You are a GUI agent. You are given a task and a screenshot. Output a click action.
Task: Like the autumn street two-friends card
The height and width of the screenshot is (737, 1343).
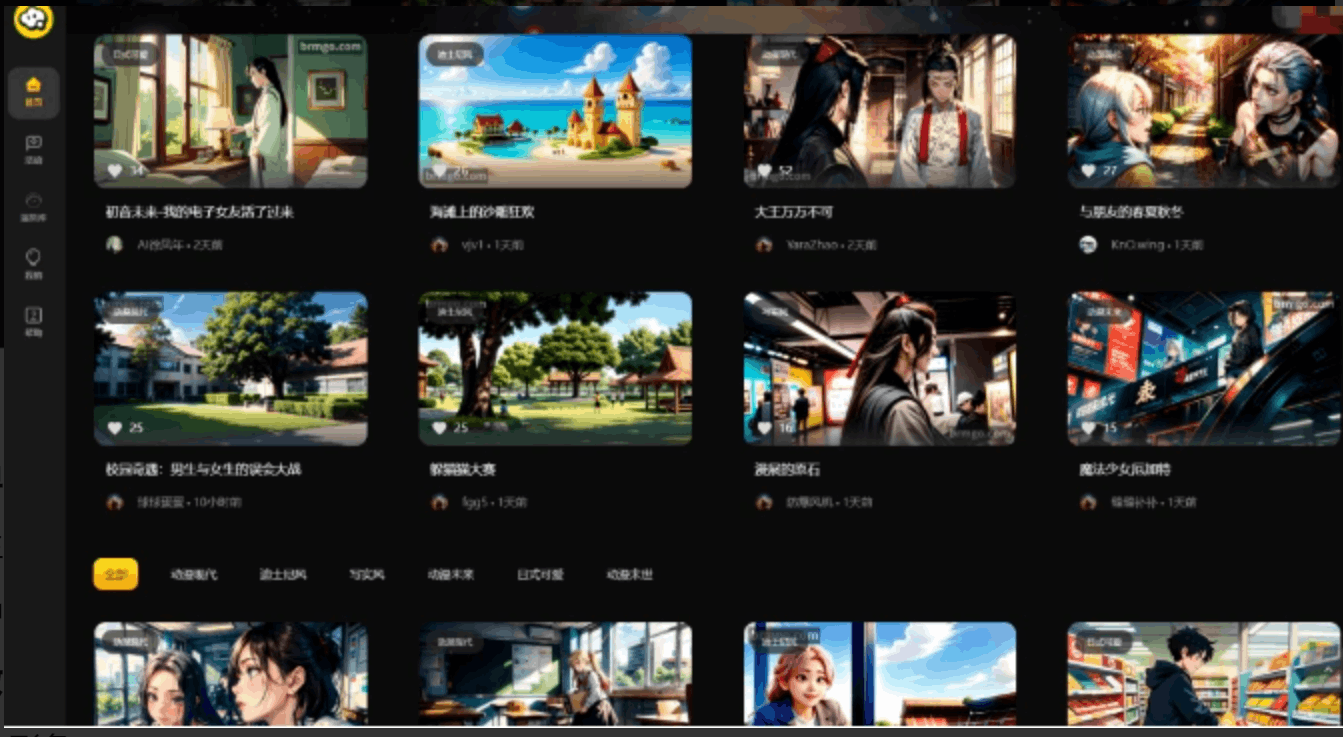coord(1089,171)
